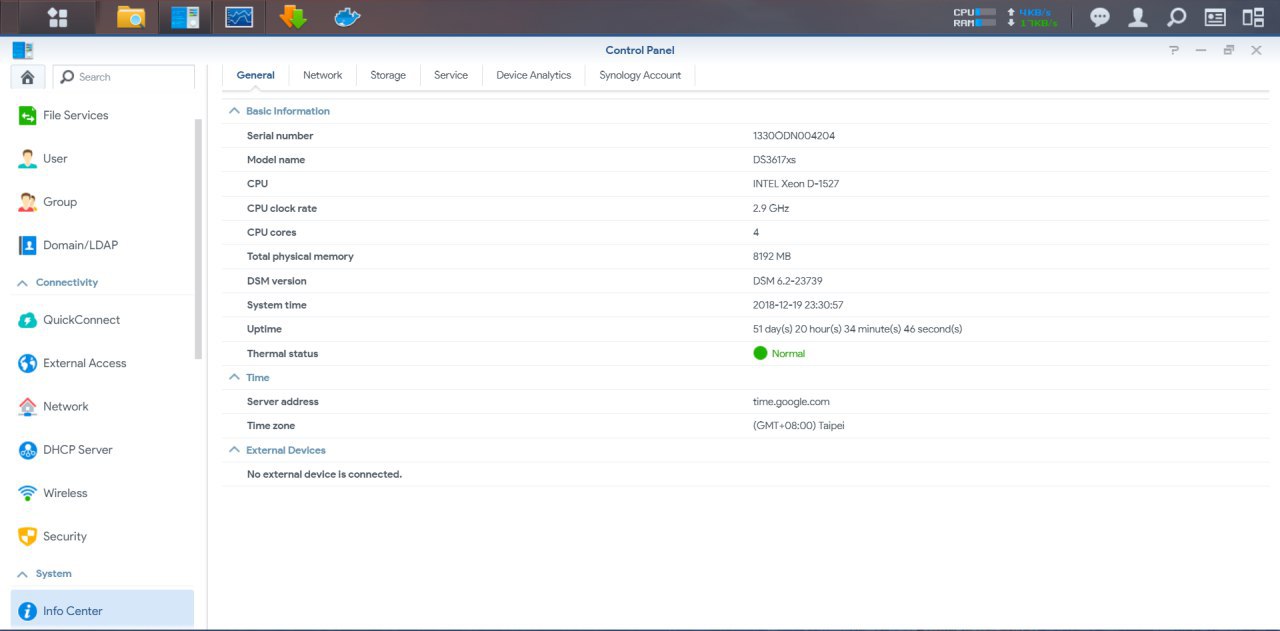Switch to the Storage tab
Screen dimensions: 1280x631
click(388, 75)
